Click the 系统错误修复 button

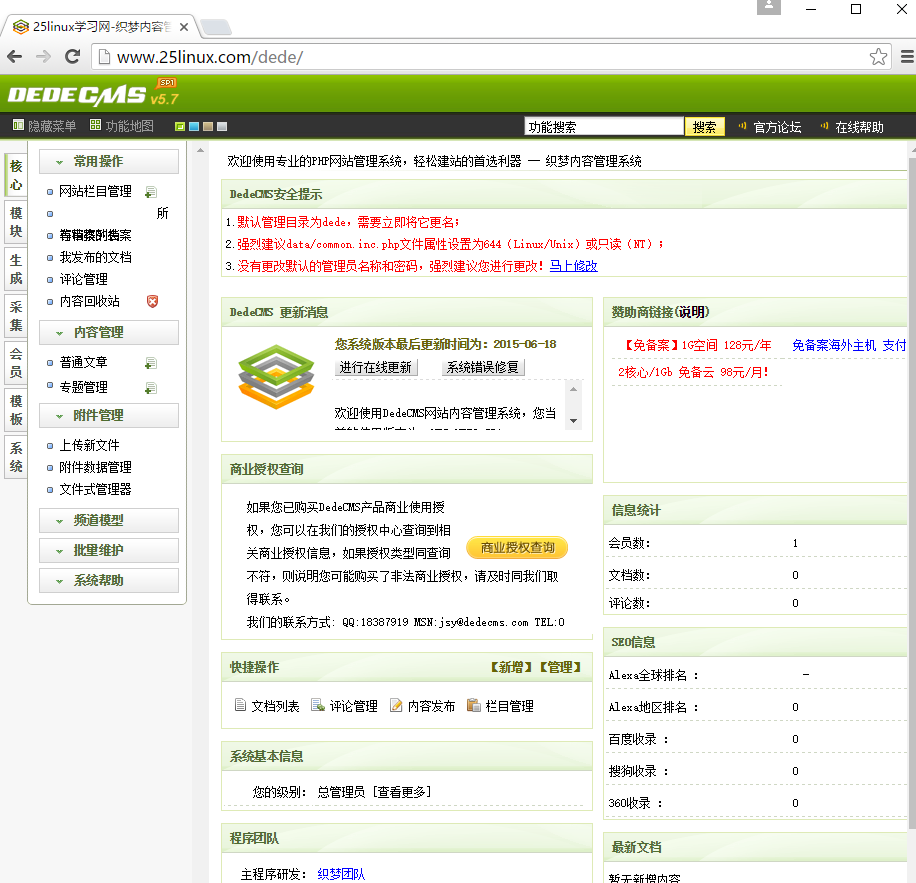pyautogui.click(x=483, y=367)
